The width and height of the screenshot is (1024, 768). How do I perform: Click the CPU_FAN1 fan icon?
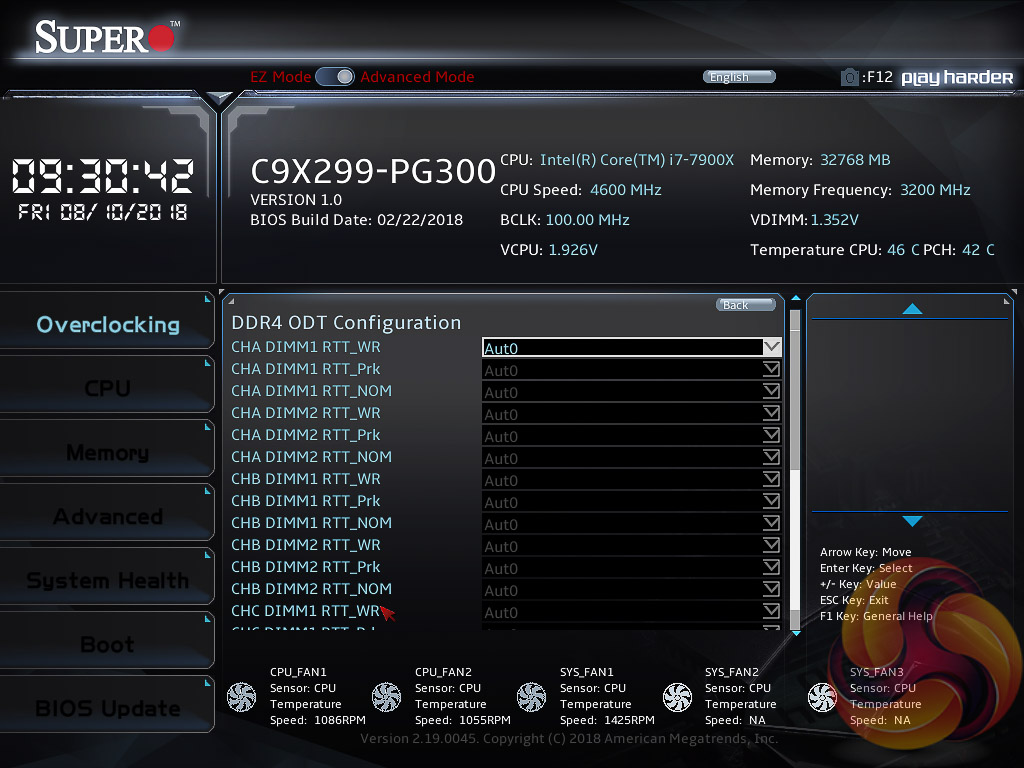tap(242, 697)
